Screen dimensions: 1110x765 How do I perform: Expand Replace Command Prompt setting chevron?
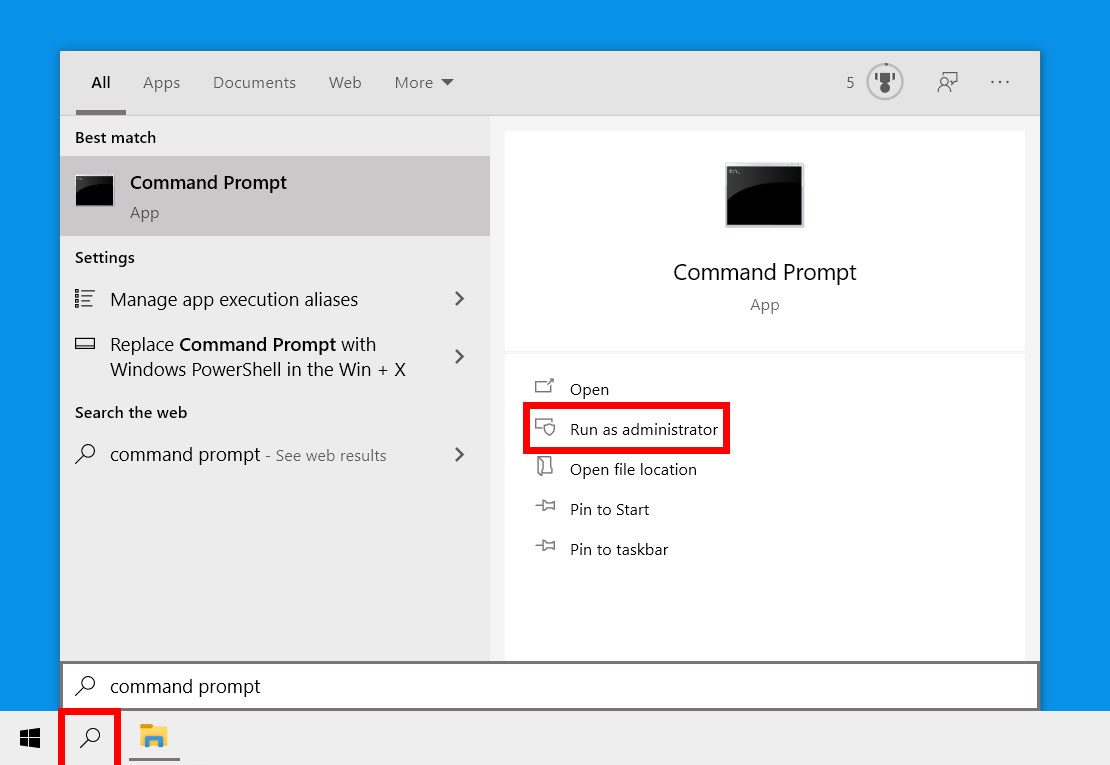tap(459, 356)
